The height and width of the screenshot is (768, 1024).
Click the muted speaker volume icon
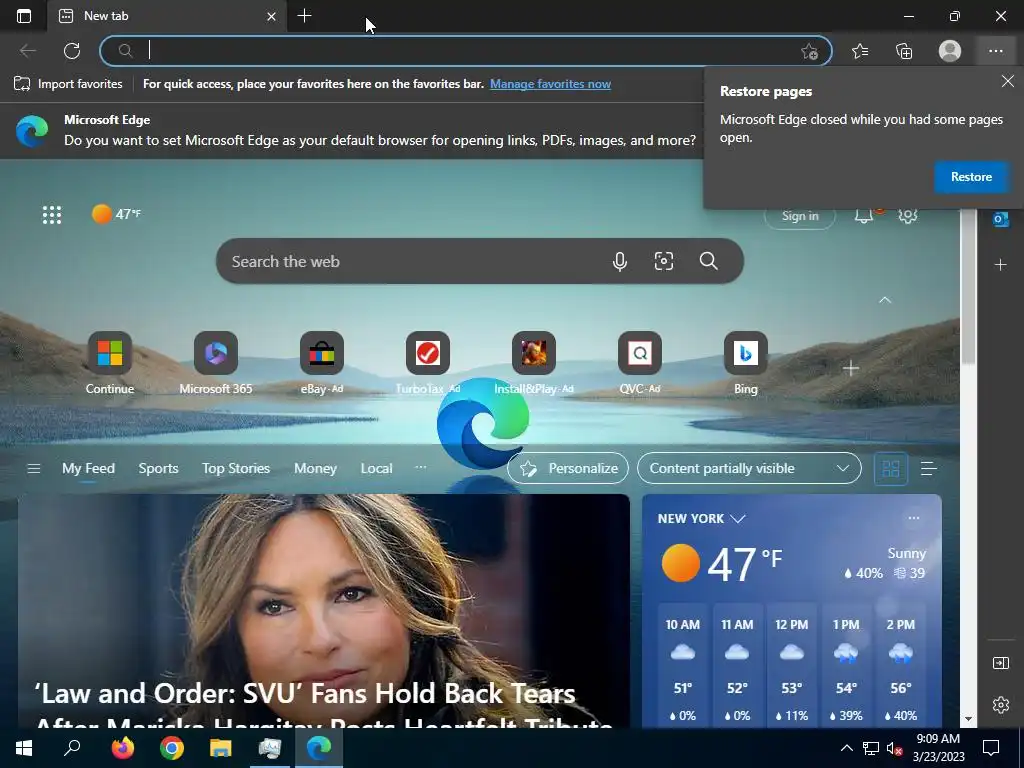coord(895,748)
